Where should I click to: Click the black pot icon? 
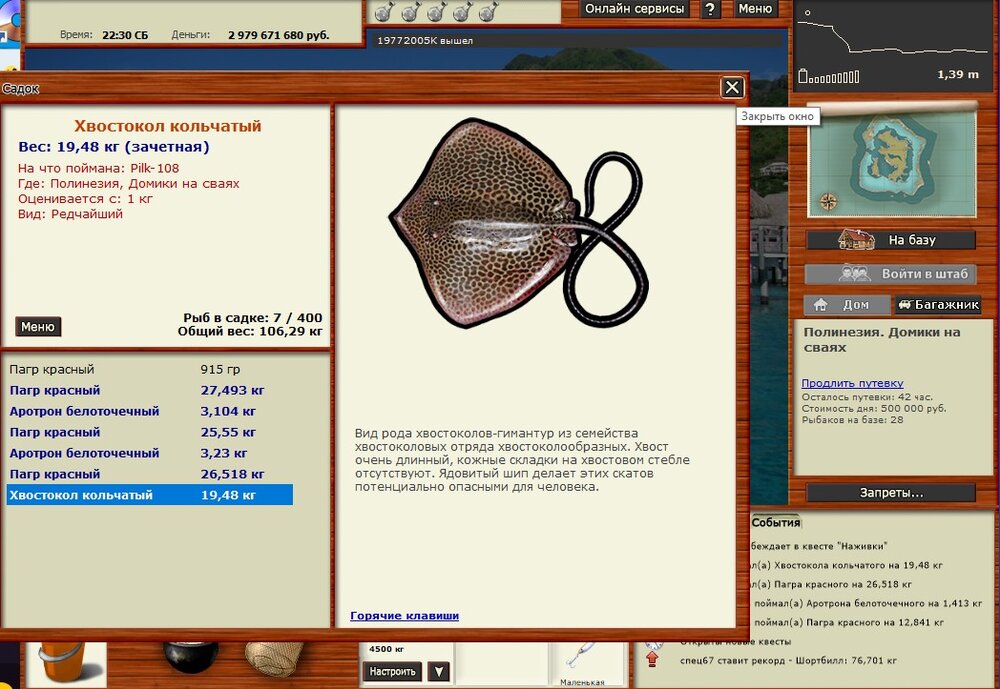tap(190, 656)
